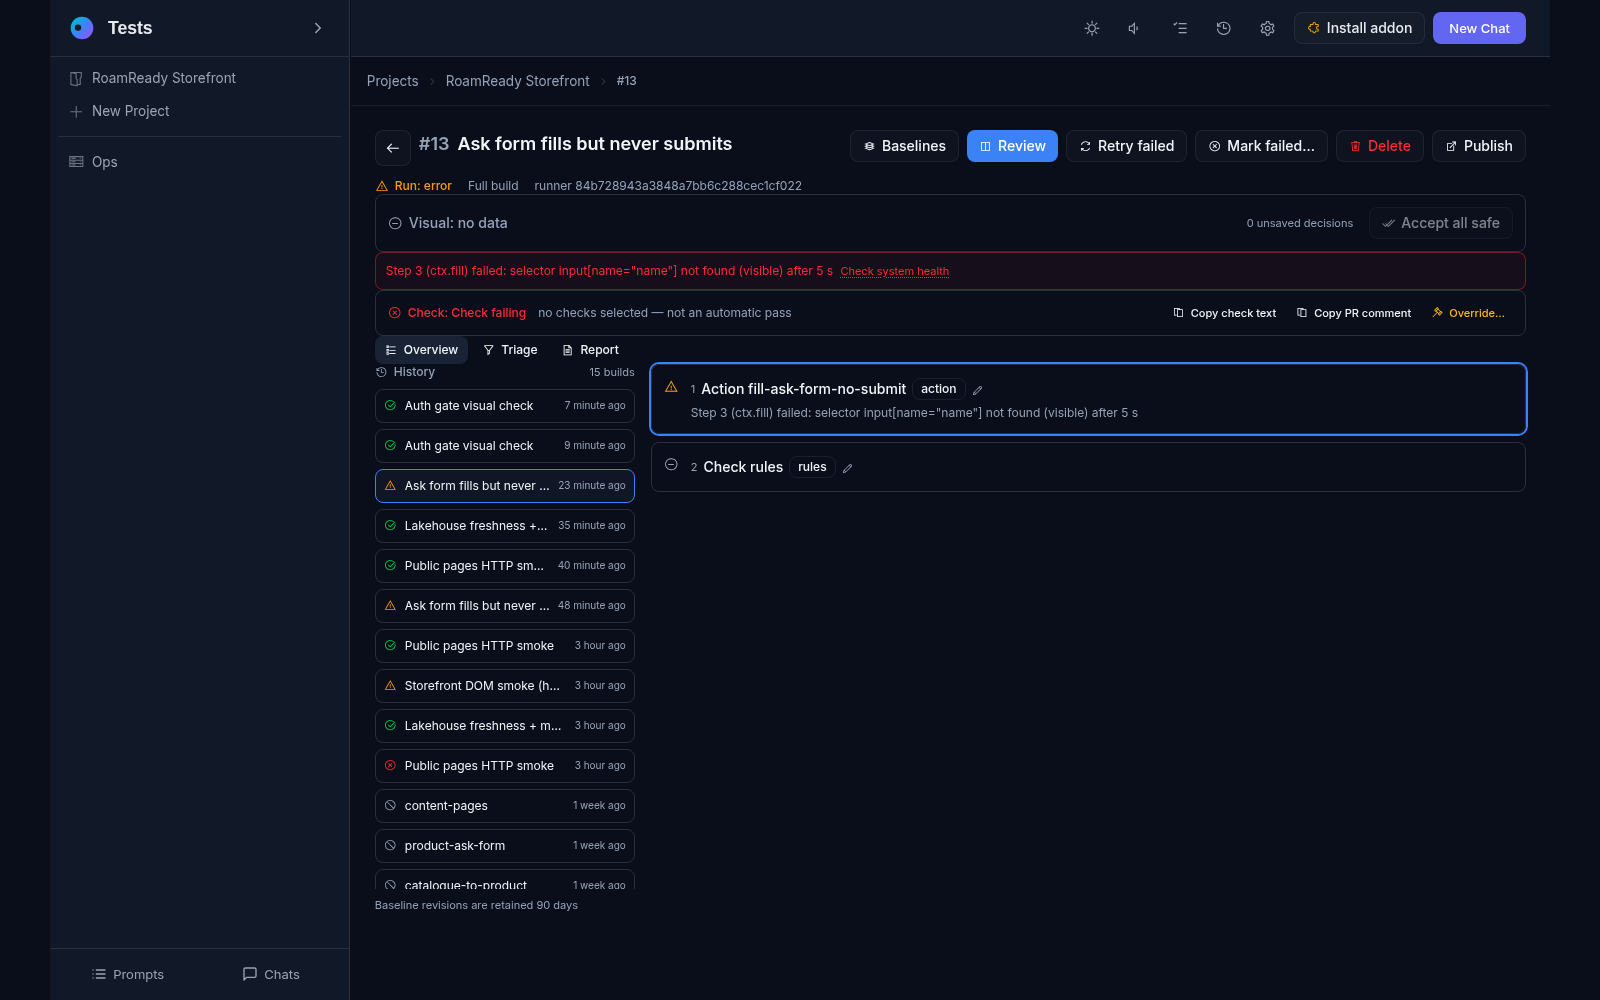Edit the Action fill-ask-form-no-submit step pencil icon
Image resolution: width=1600 pixels, height=1000 pixels.
point(977,390)
